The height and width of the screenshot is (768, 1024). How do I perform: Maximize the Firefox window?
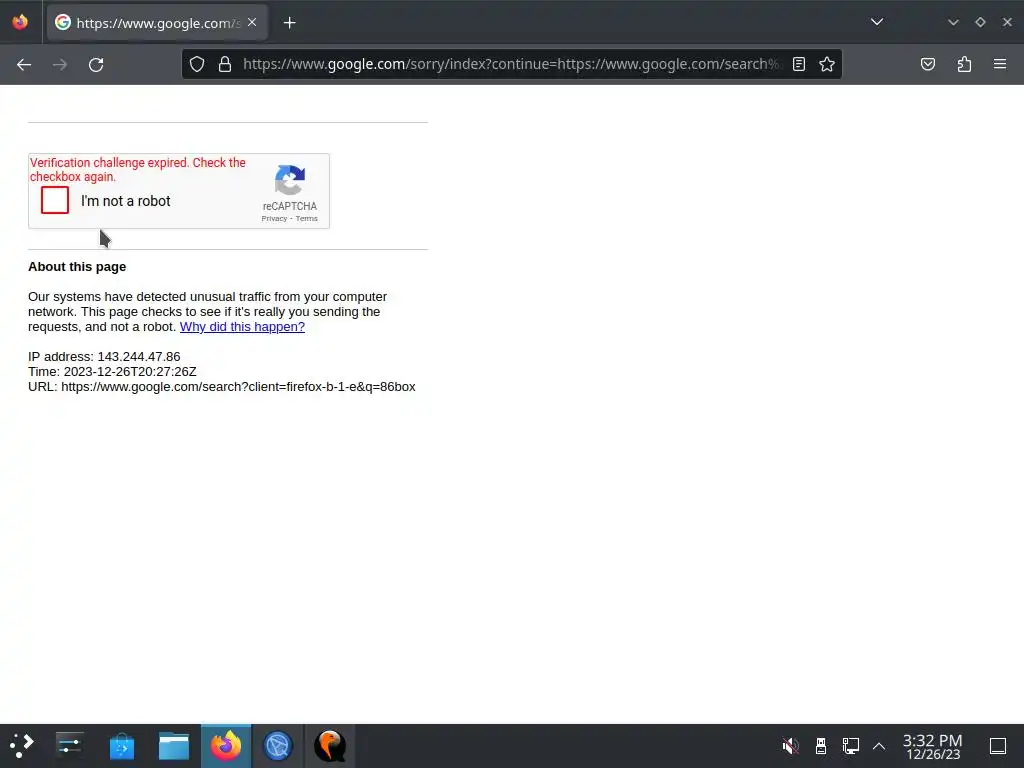click(980, 22)
